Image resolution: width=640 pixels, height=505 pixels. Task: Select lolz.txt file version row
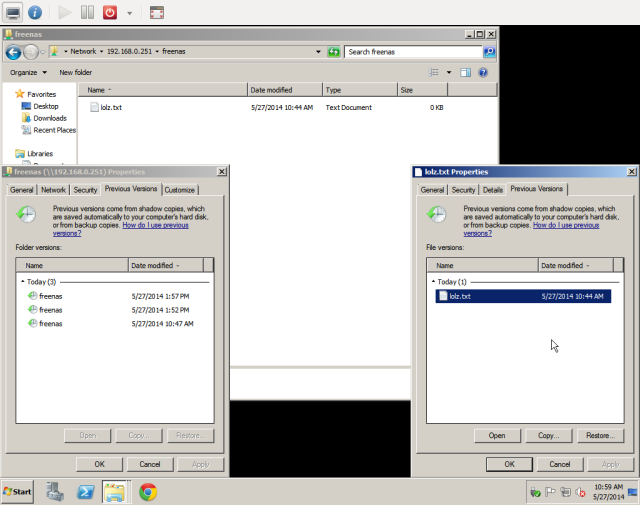point(523,296)
